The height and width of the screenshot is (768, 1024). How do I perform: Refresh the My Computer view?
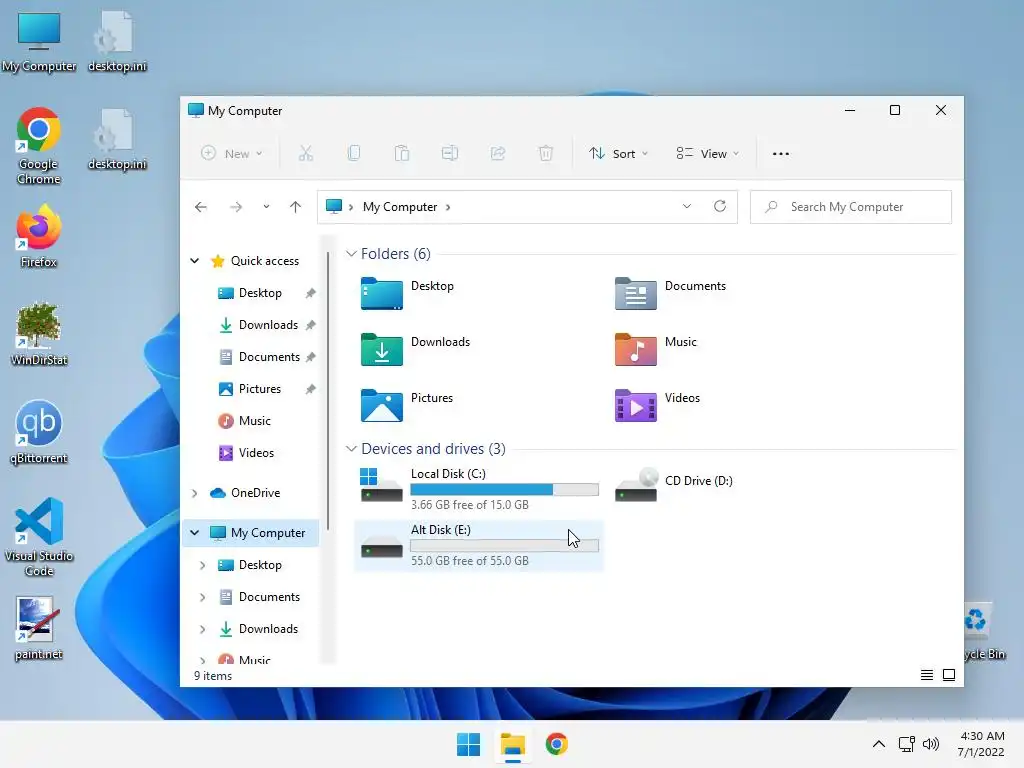point(720,206)
